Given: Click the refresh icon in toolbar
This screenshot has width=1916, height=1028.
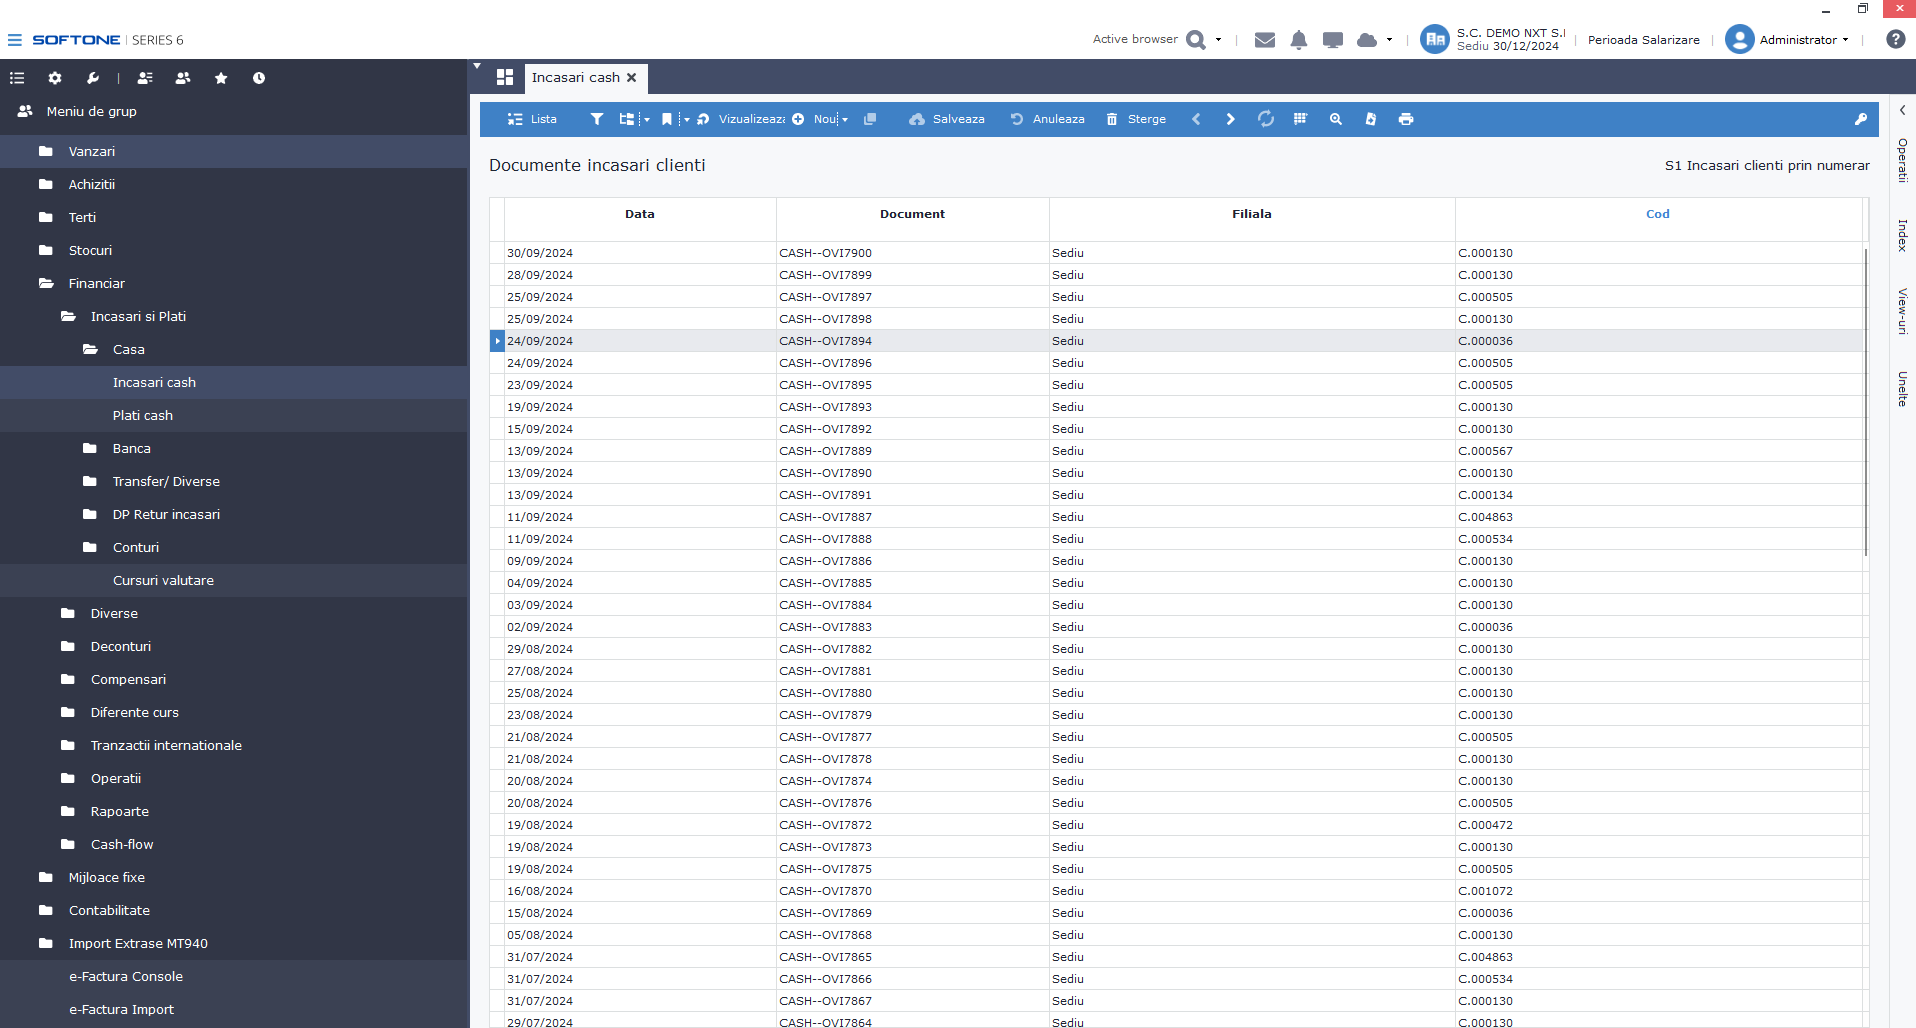Looking at the screenshot, I should 1266,119.
